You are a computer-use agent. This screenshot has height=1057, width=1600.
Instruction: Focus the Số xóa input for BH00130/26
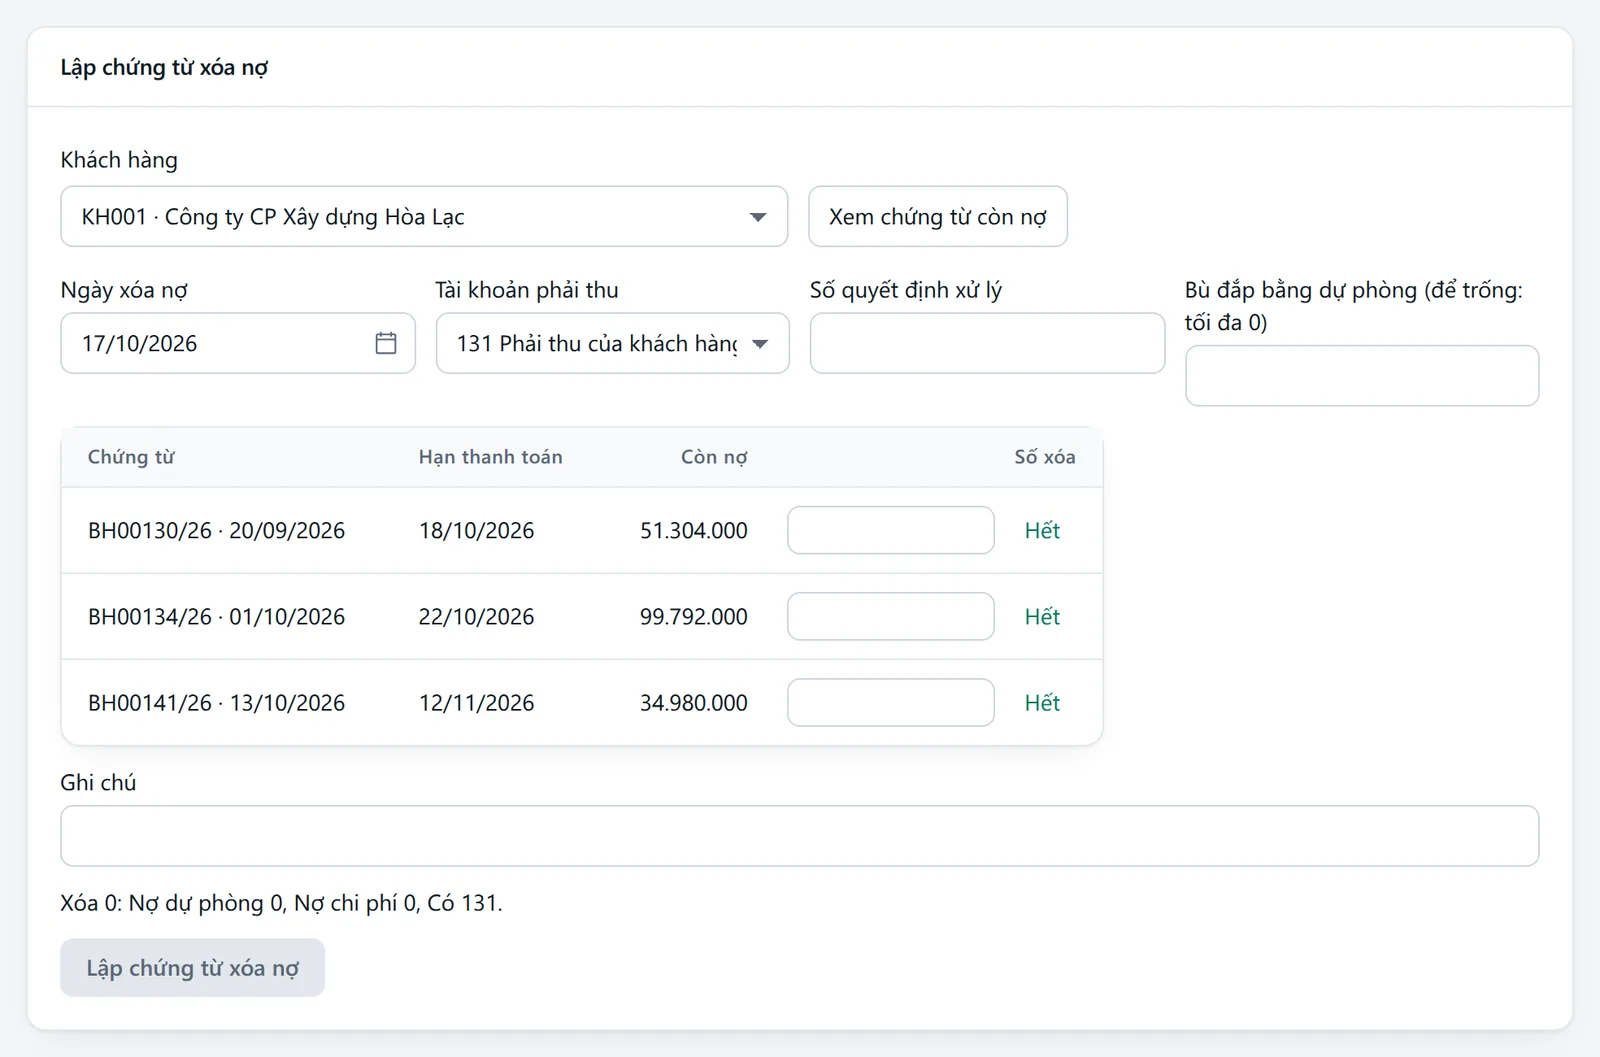pos(890,530)
